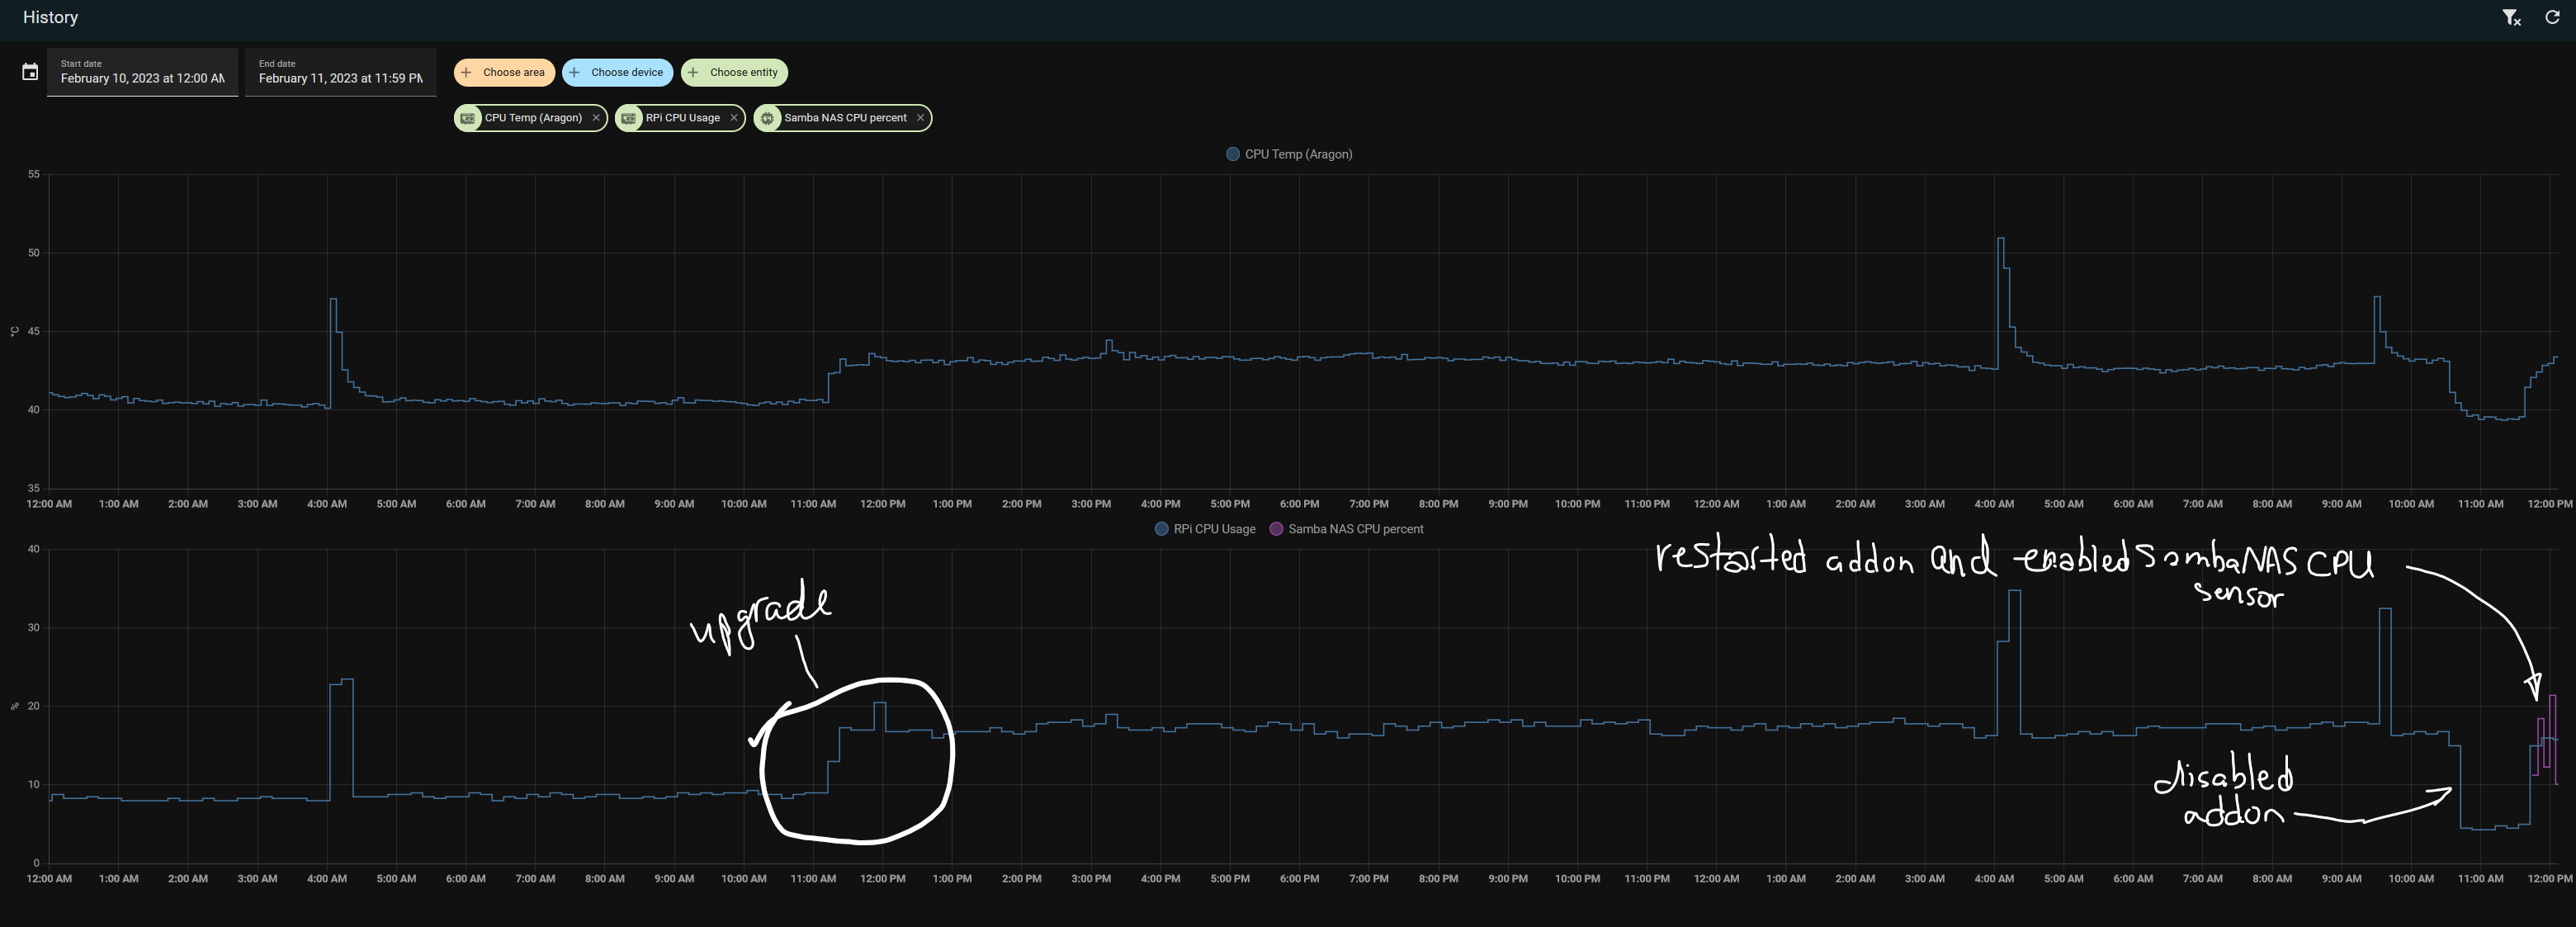Click the chip icon on RPi CPU Usage

[628, 118]
